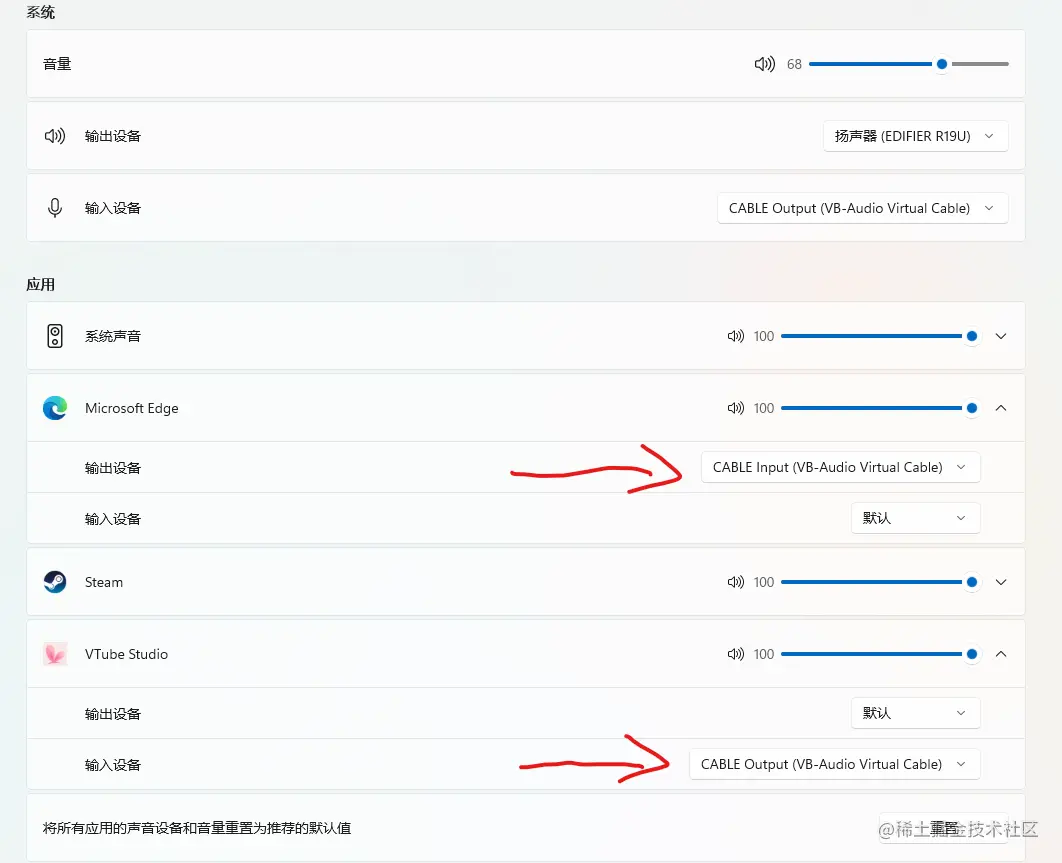
Task: Click the 应用 section heading
Action: (x=41, y=285)
